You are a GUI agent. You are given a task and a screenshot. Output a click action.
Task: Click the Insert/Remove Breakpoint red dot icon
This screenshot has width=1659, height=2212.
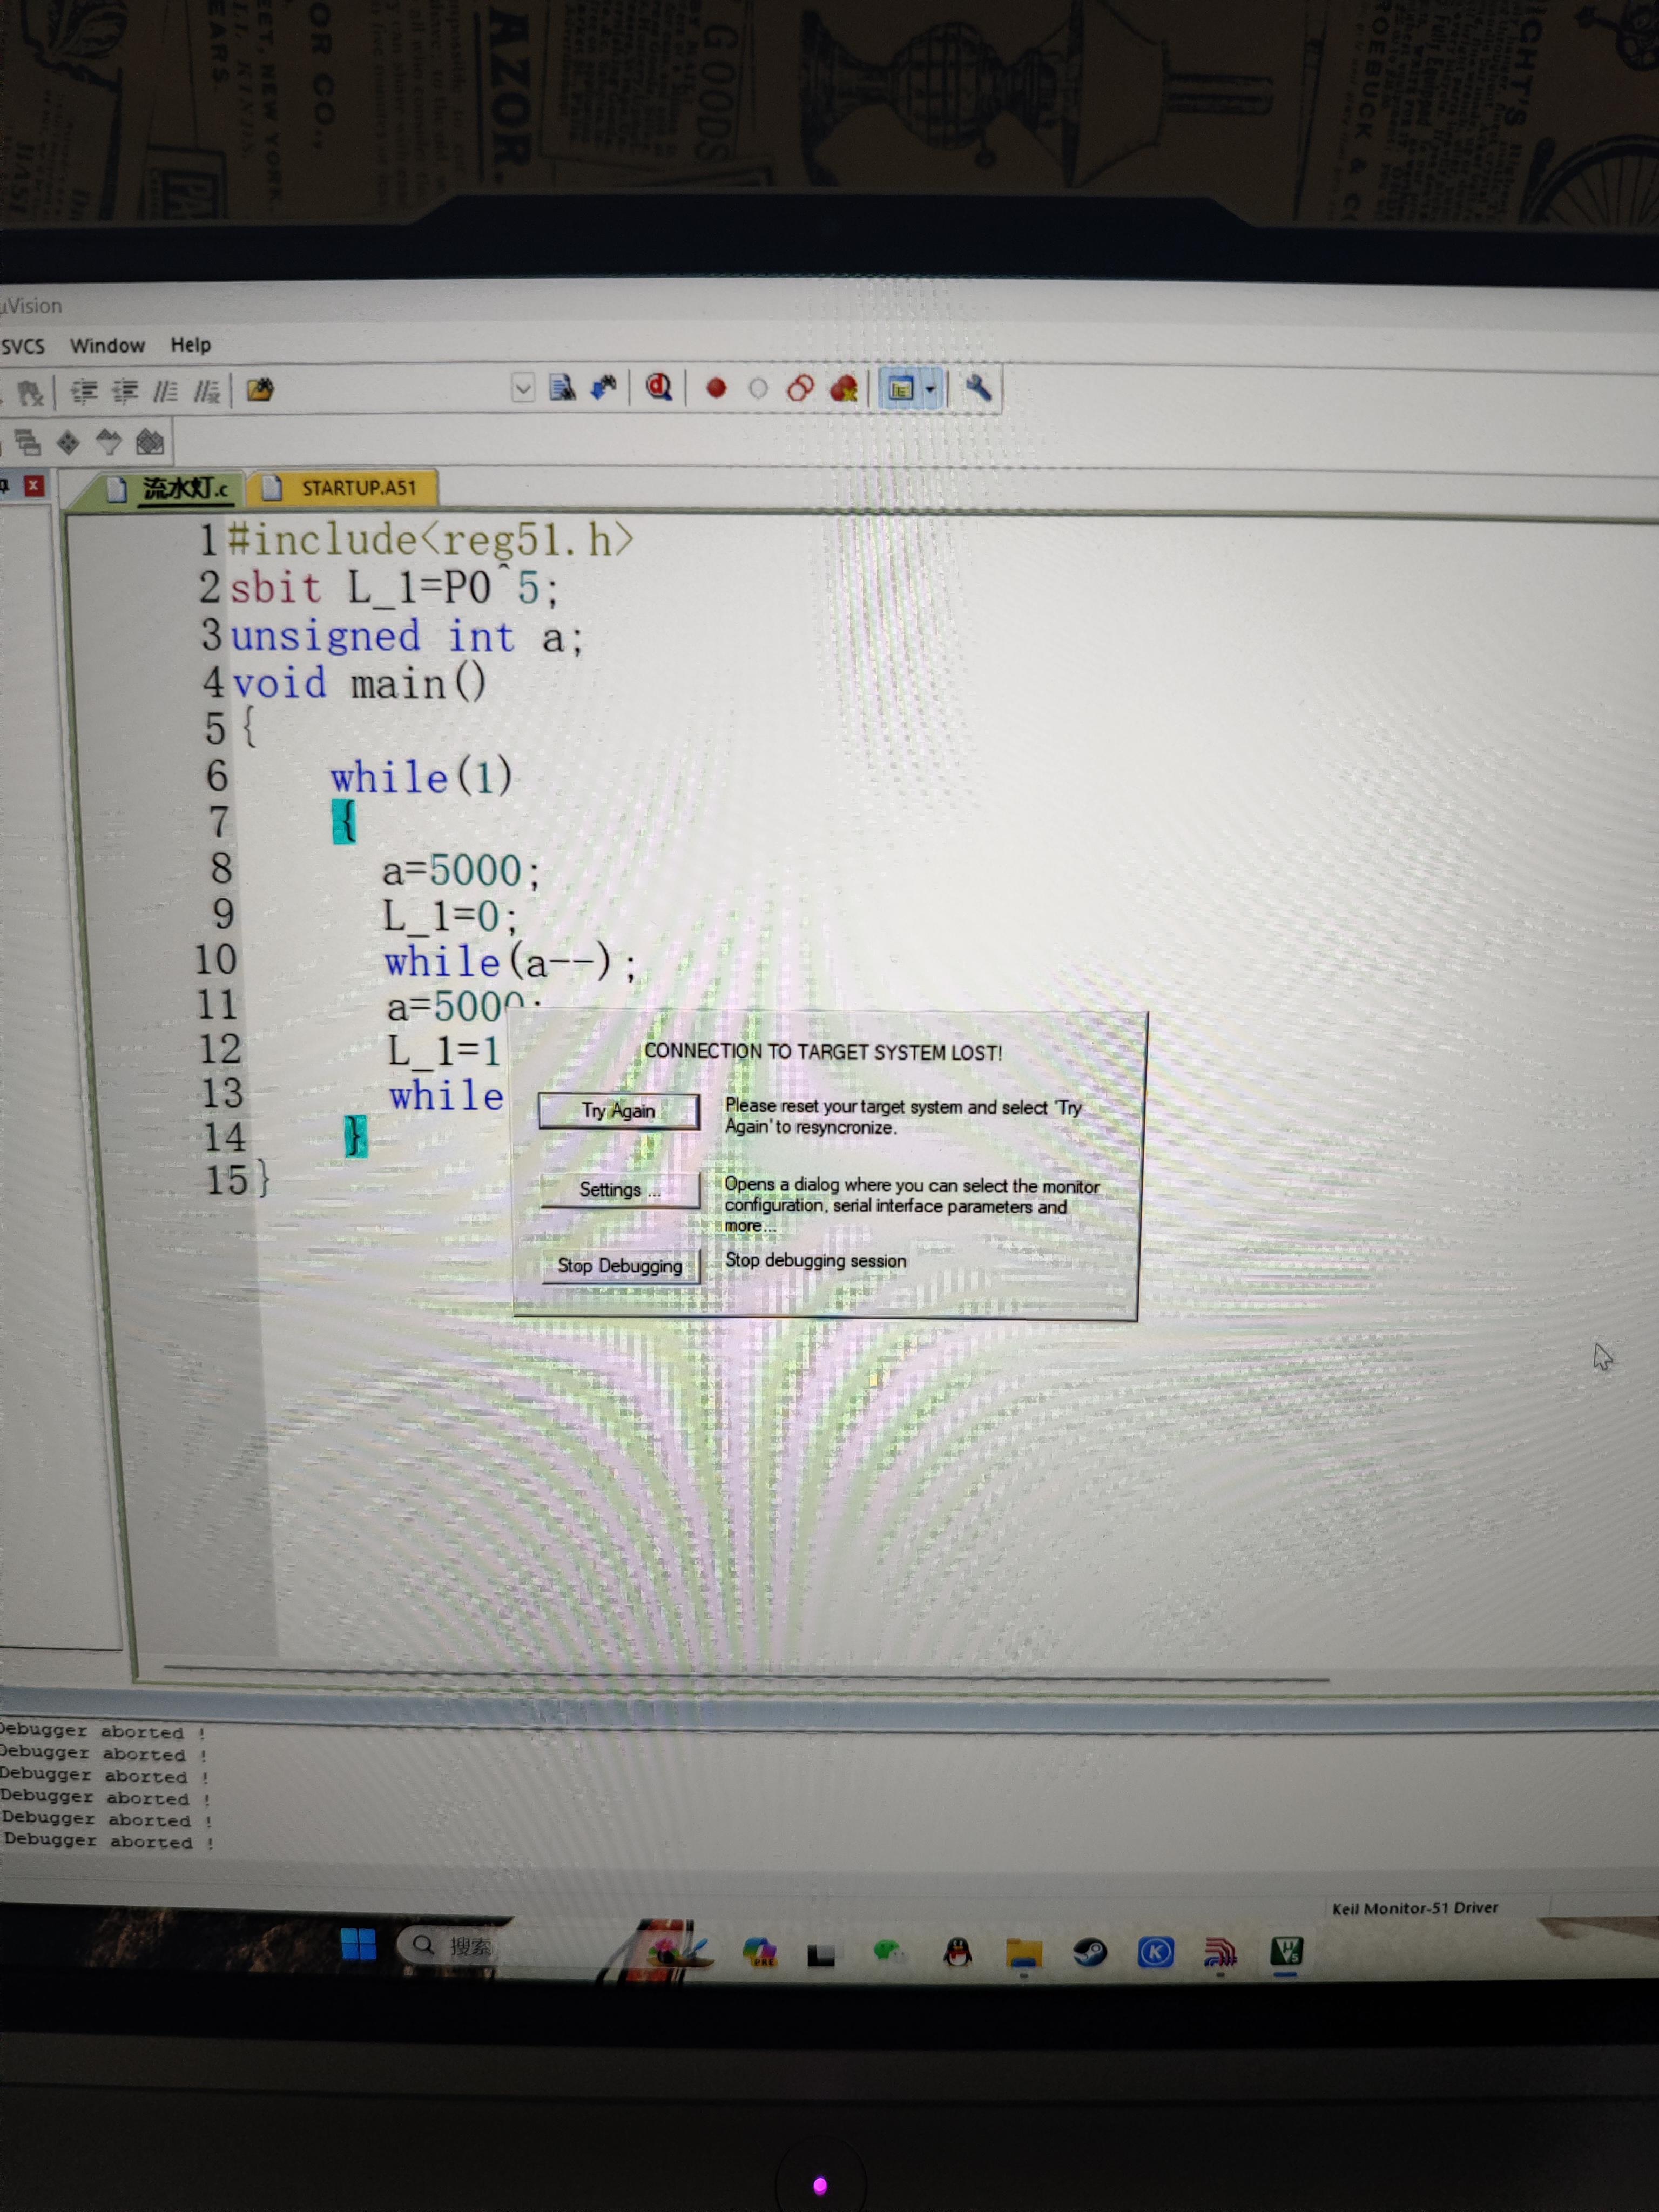[x=716, y=388]
